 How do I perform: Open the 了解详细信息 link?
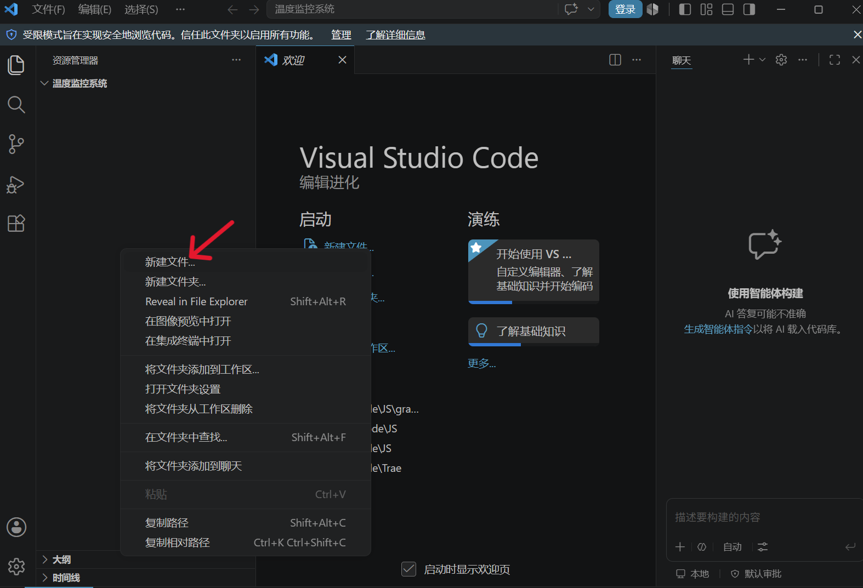[x=396, y=35]
